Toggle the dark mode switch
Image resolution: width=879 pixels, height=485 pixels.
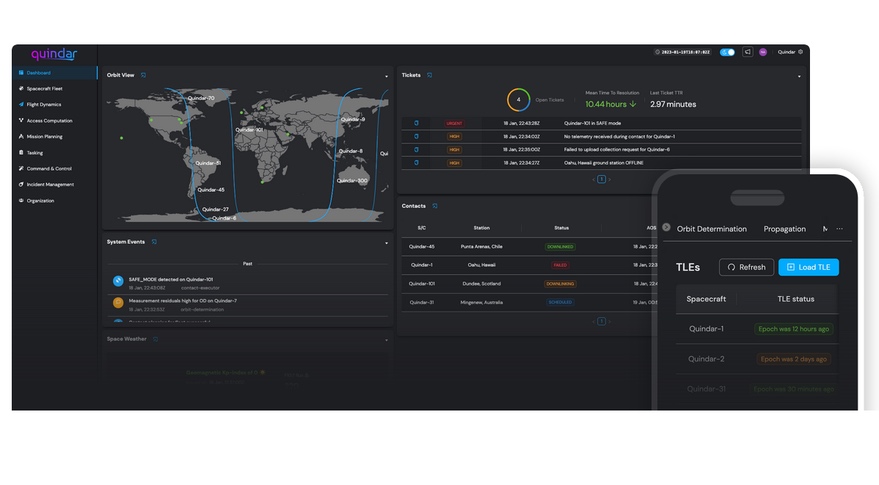point(727,52)
